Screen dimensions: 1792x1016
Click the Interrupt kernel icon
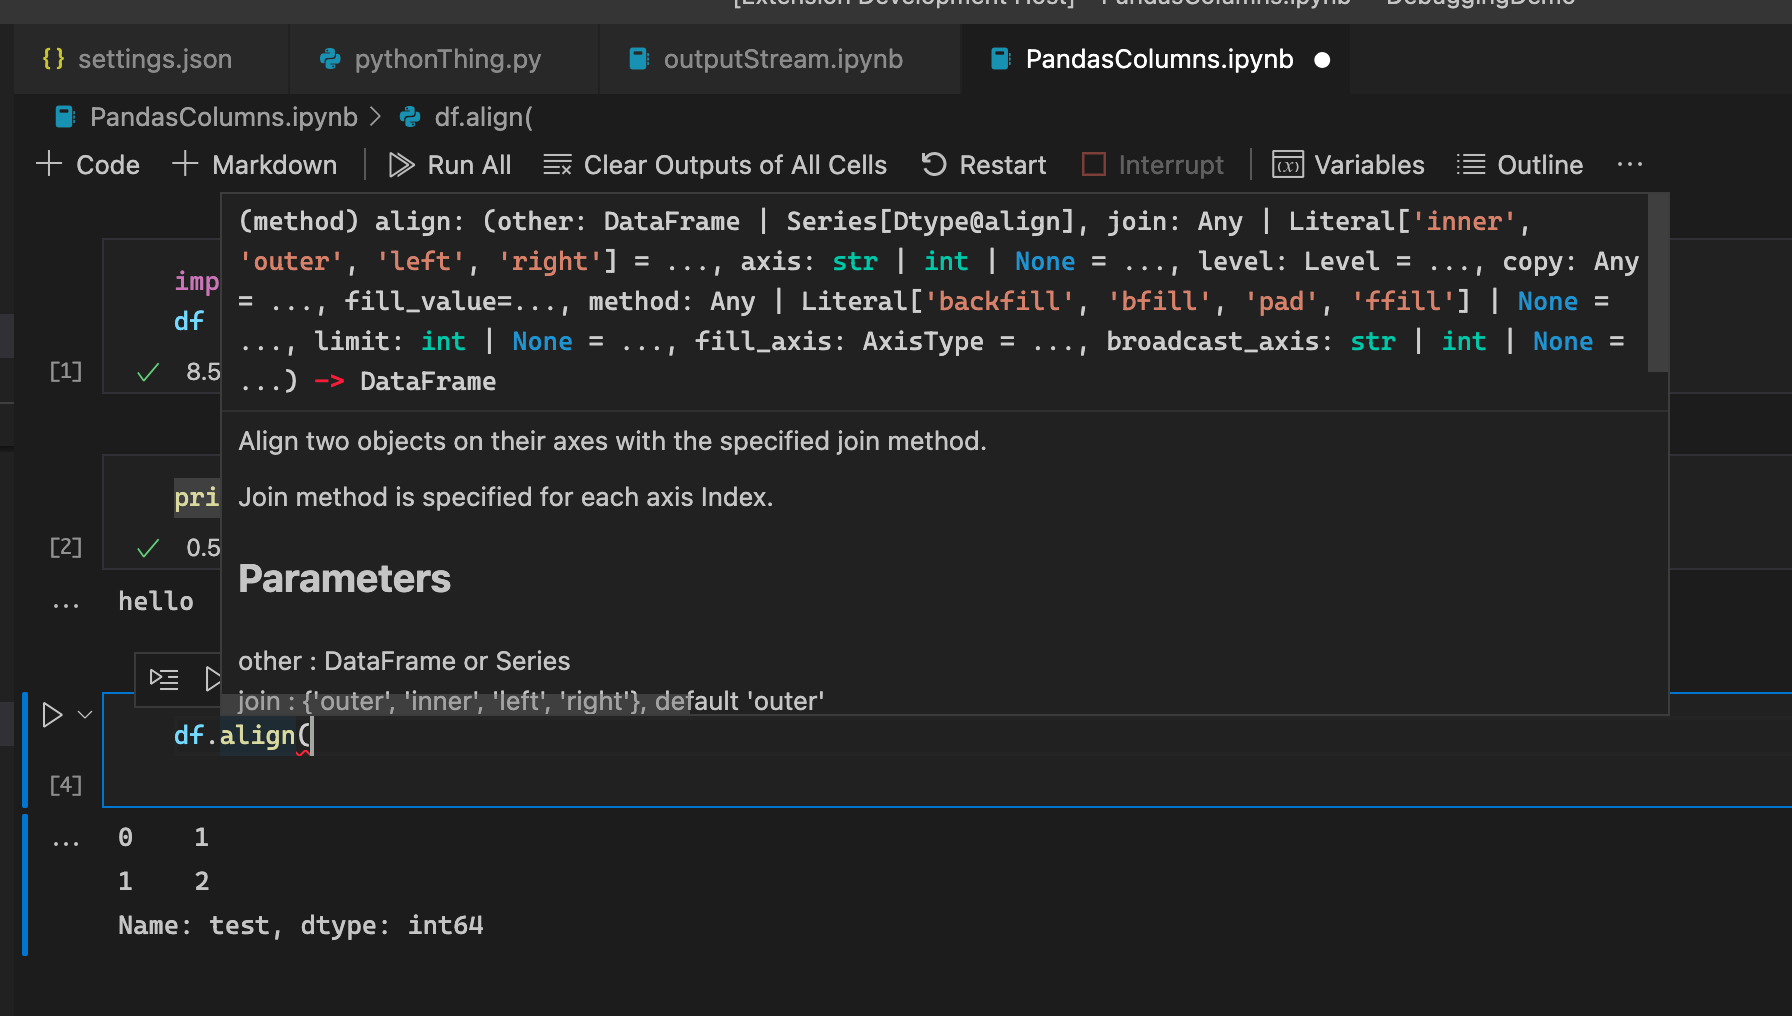click(x=1094, y=164)
